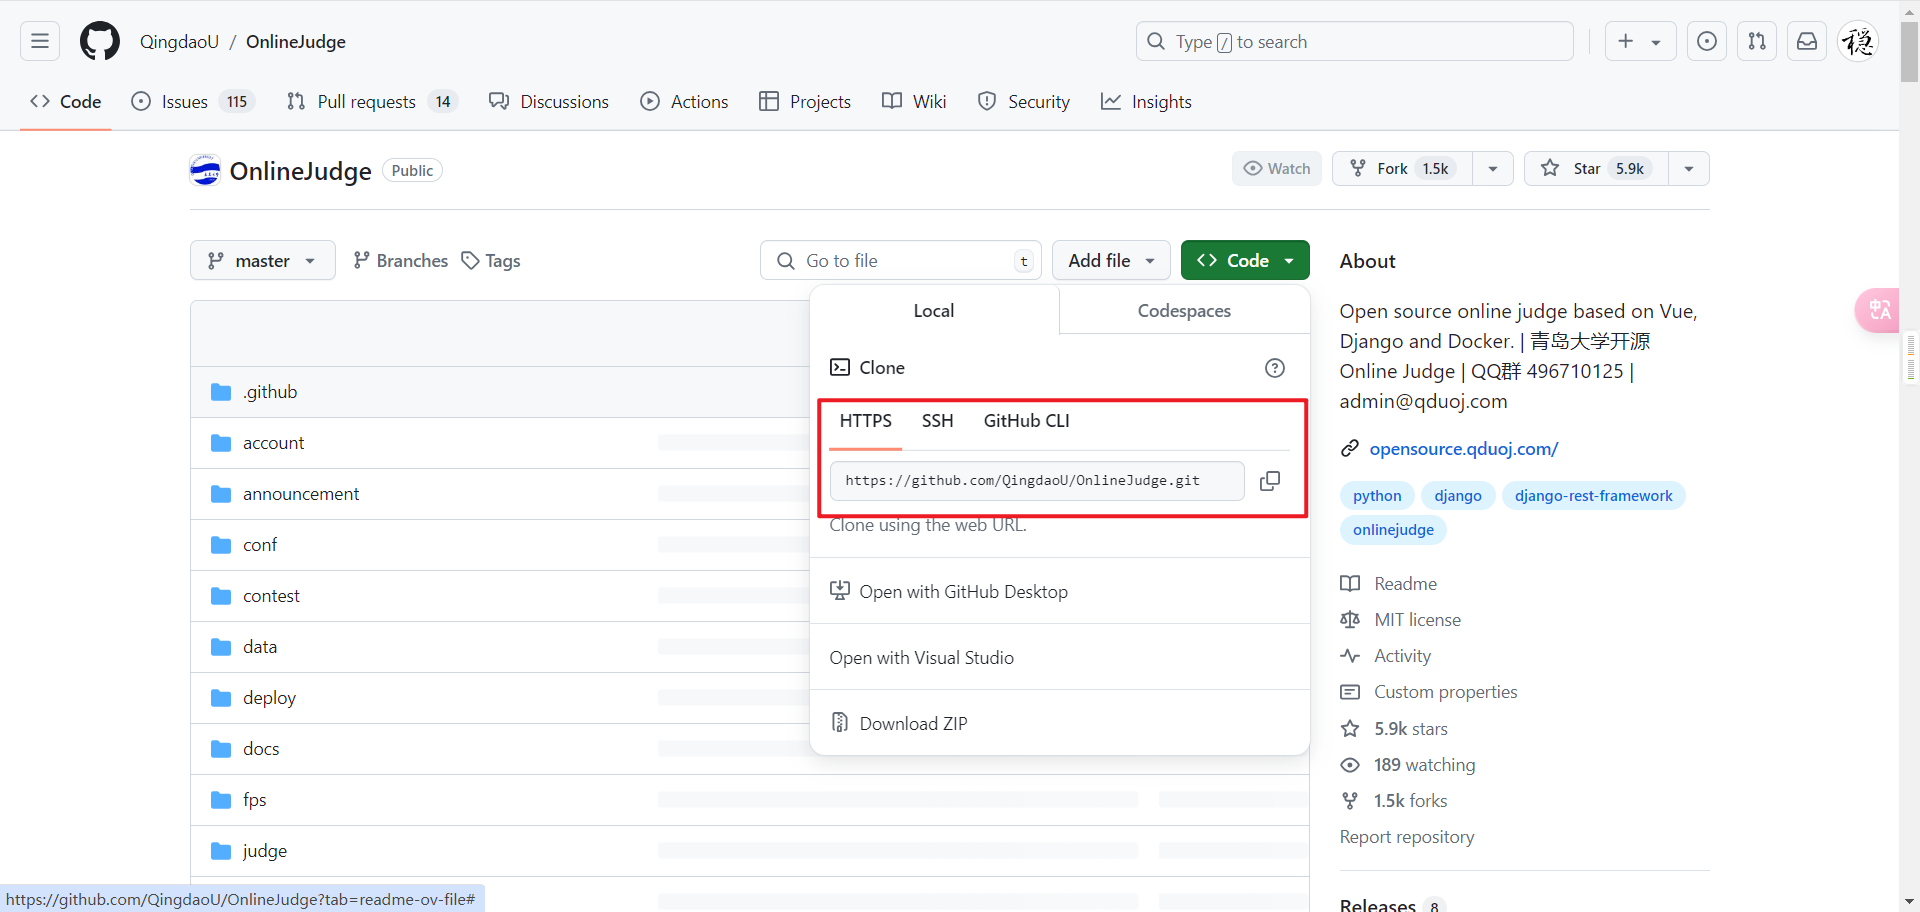Click the clone help question mark icon
1920x912 pixels.
1275,368
